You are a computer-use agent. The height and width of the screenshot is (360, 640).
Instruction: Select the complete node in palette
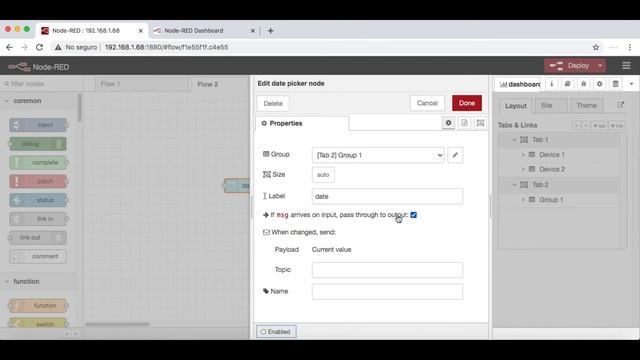click(x=38, y=162)
